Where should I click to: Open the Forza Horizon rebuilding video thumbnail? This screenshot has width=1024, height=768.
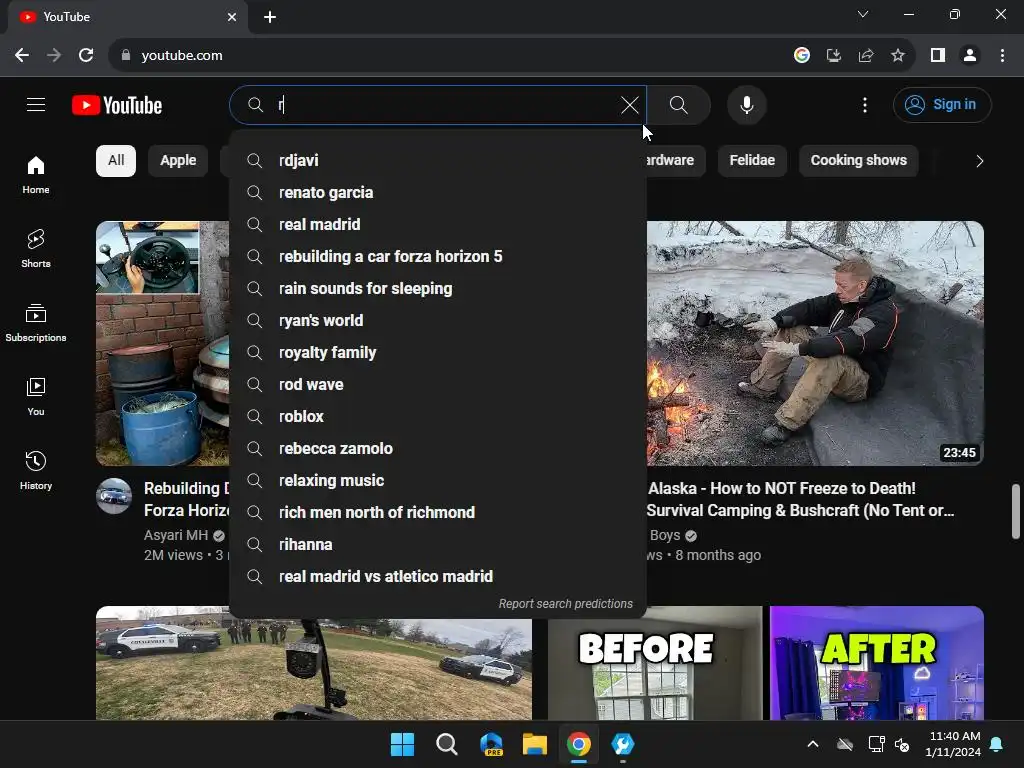(x=163, y=344)
